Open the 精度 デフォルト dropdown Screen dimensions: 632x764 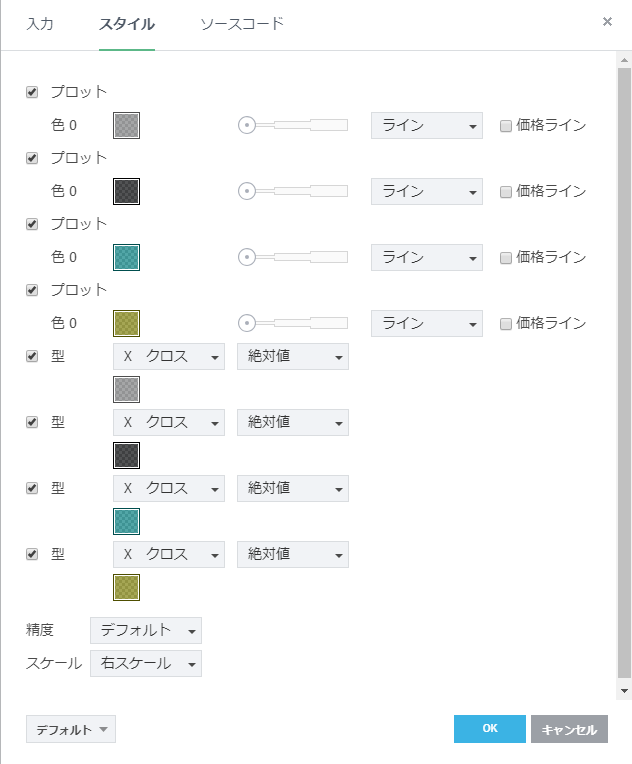click(146, 630)
